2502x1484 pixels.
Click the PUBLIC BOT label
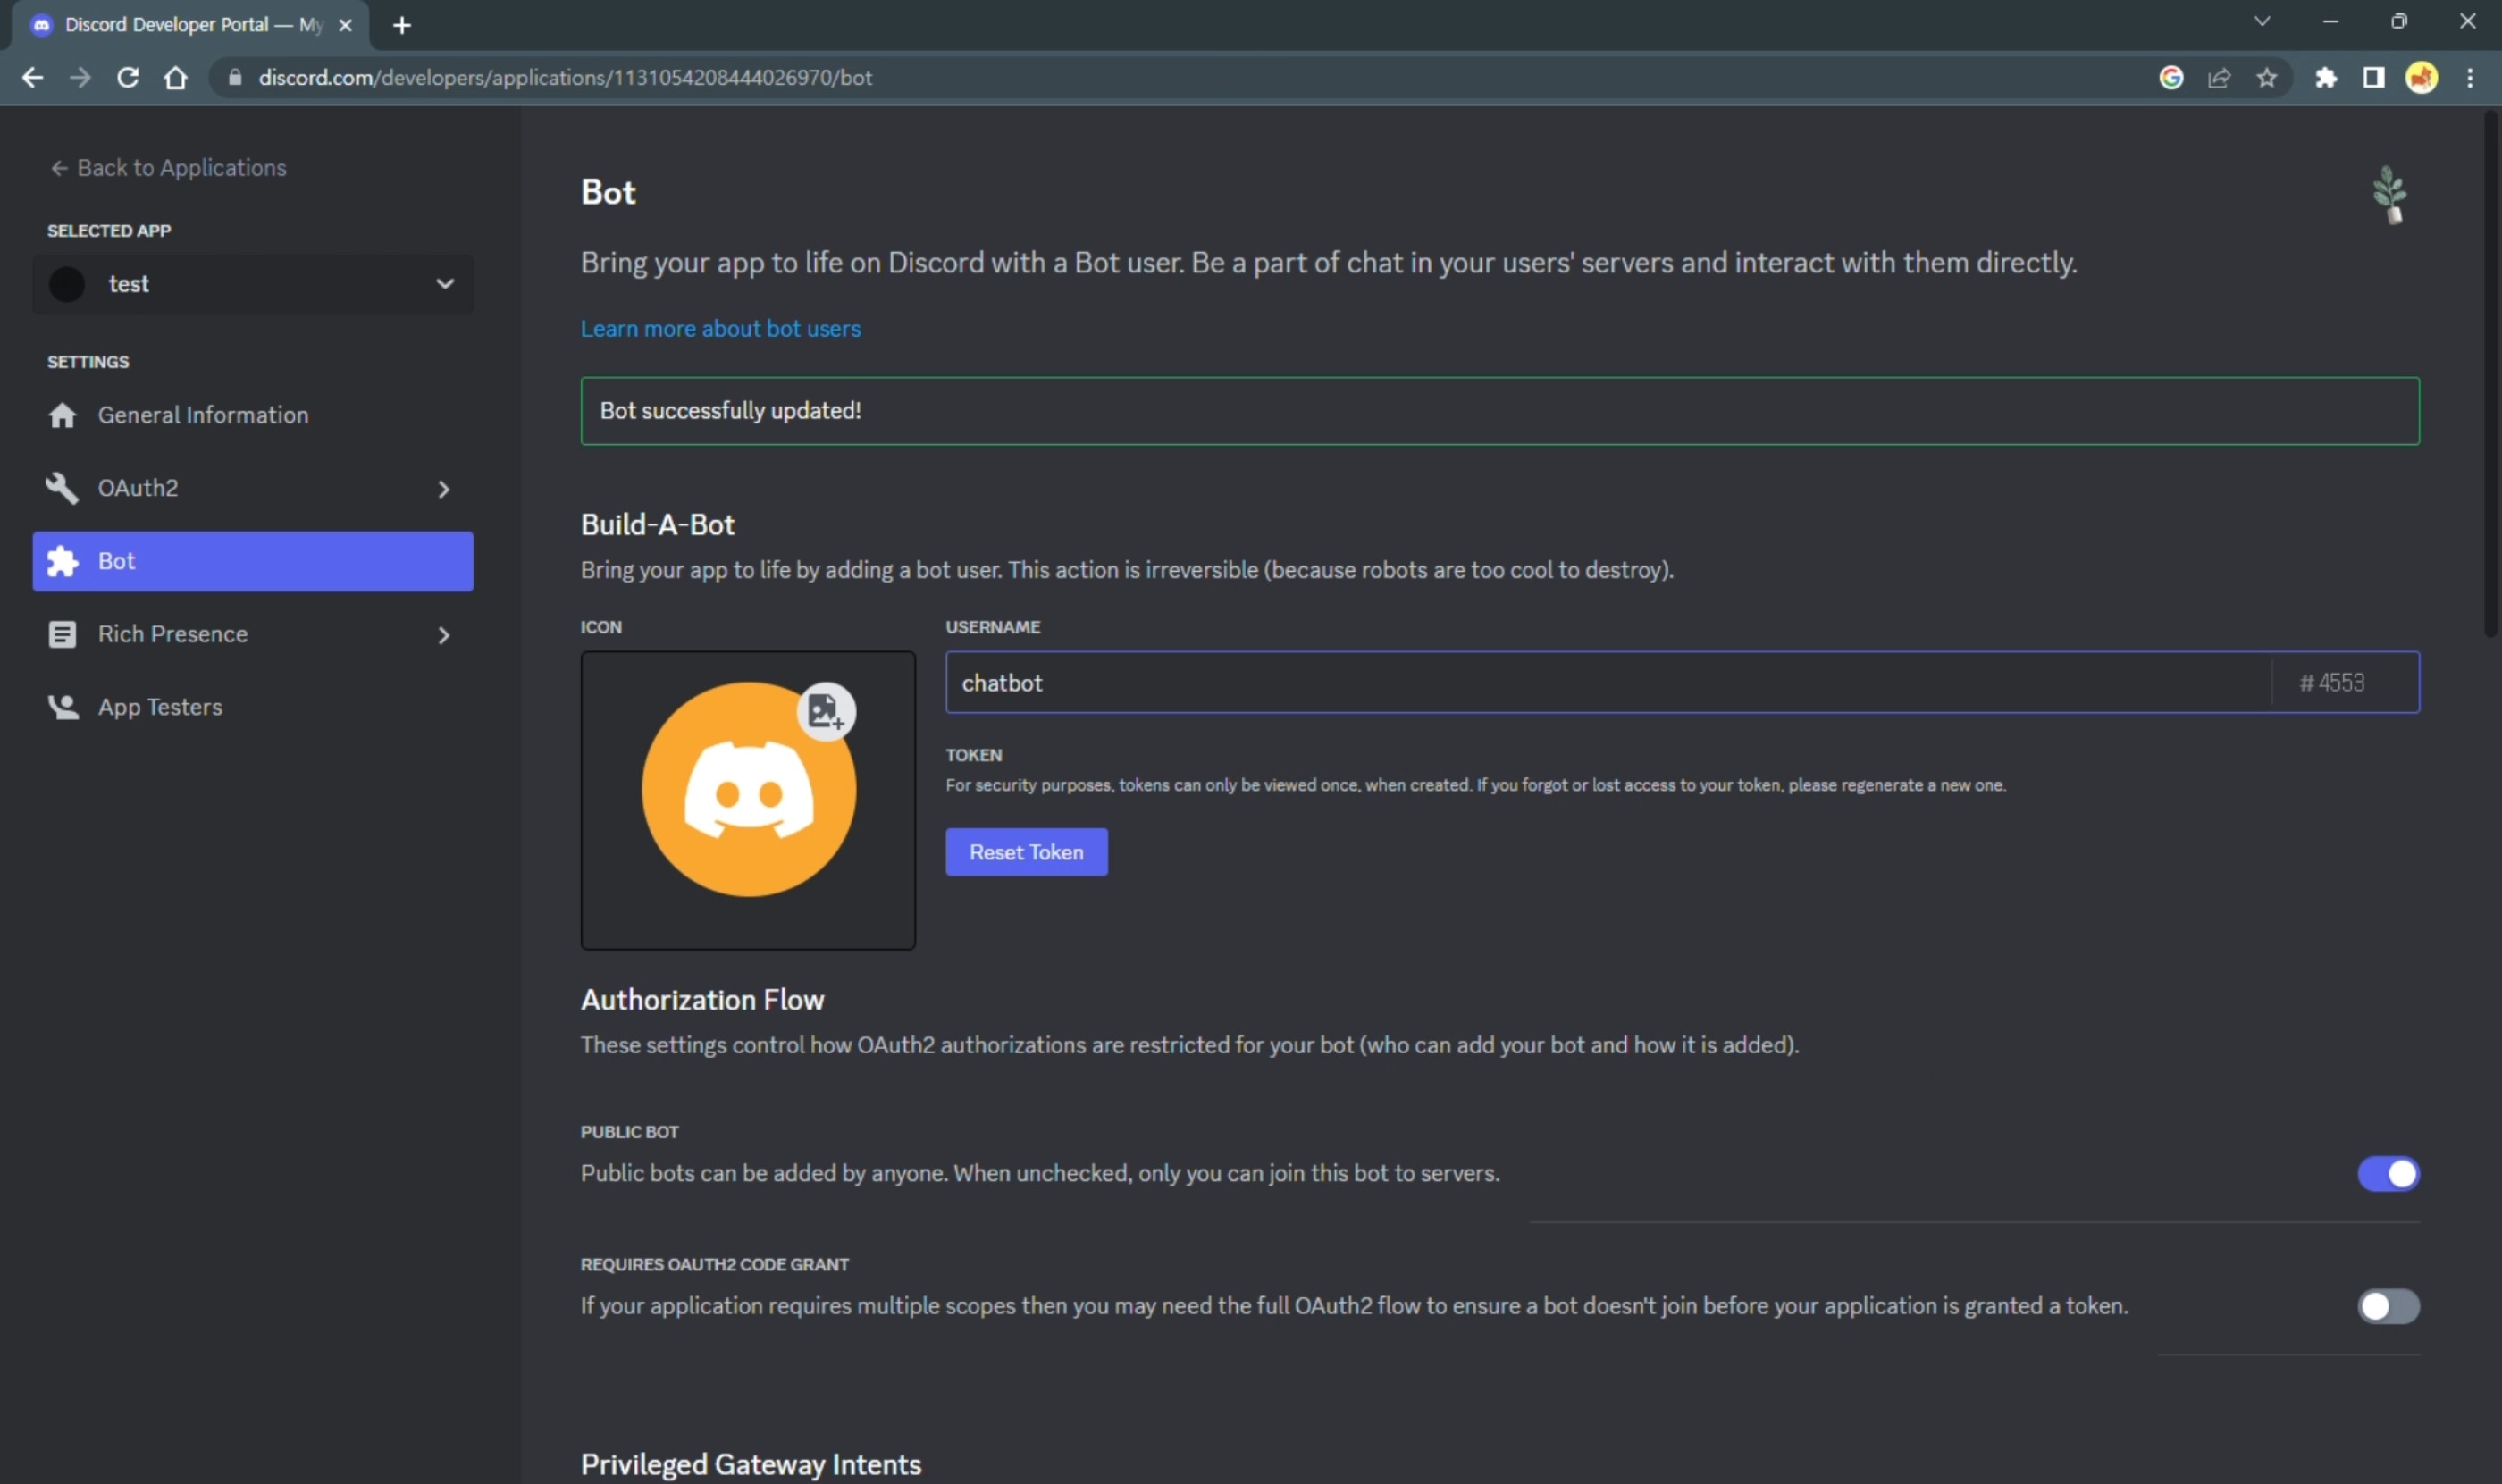629,1132
